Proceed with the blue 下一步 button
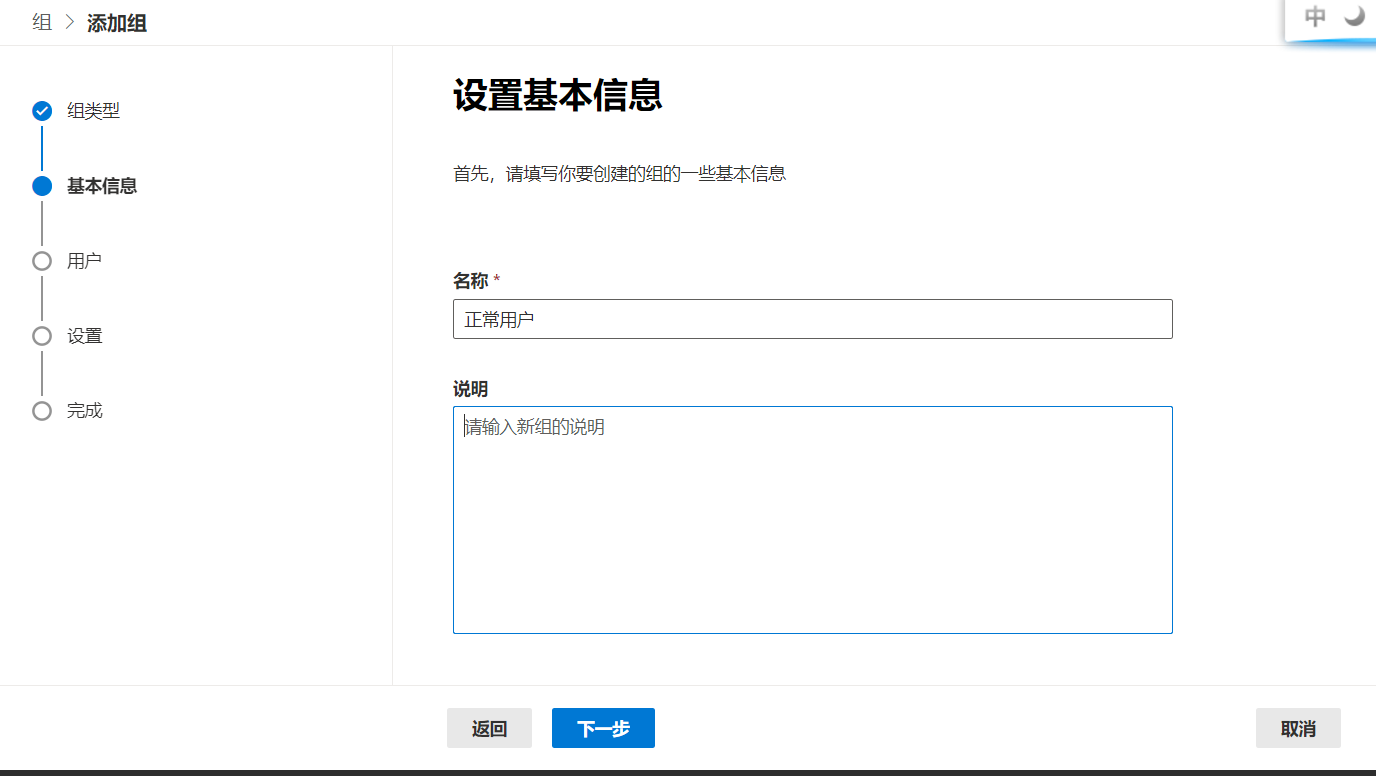1376x776 pixels. [603, 728]
